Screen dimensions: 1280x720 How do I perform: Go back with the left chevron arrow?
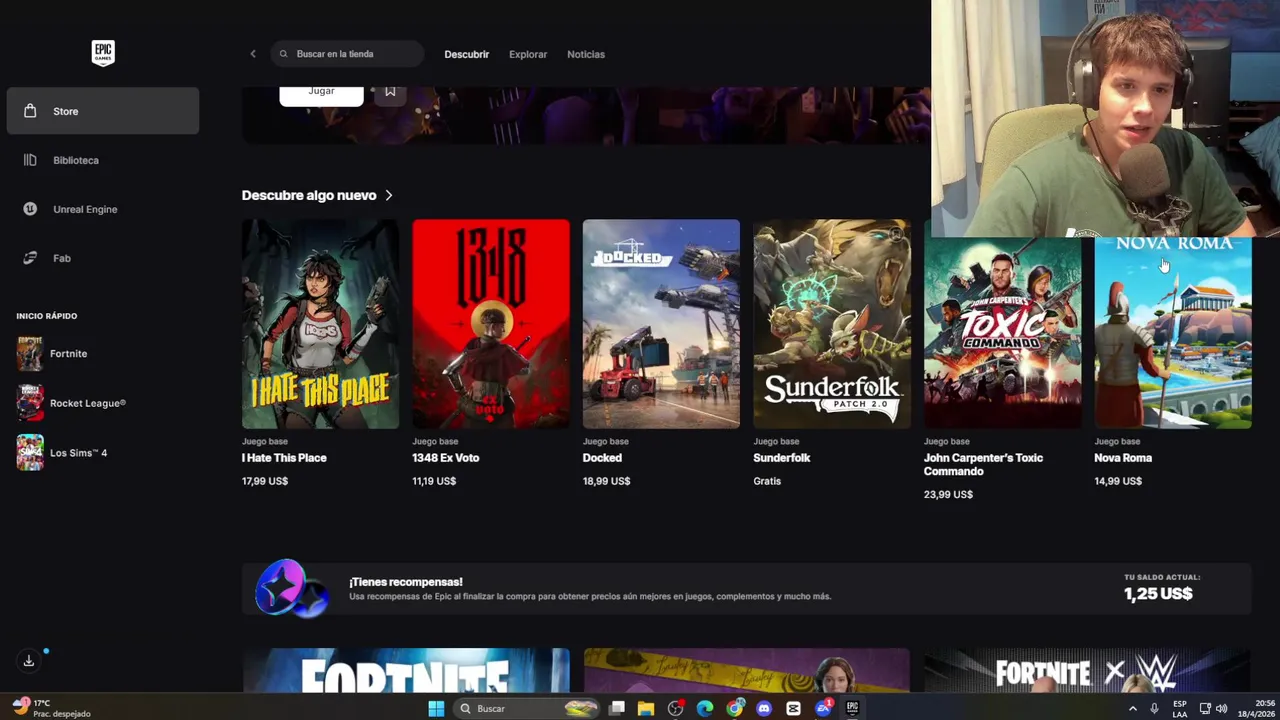tap(253, 54)
